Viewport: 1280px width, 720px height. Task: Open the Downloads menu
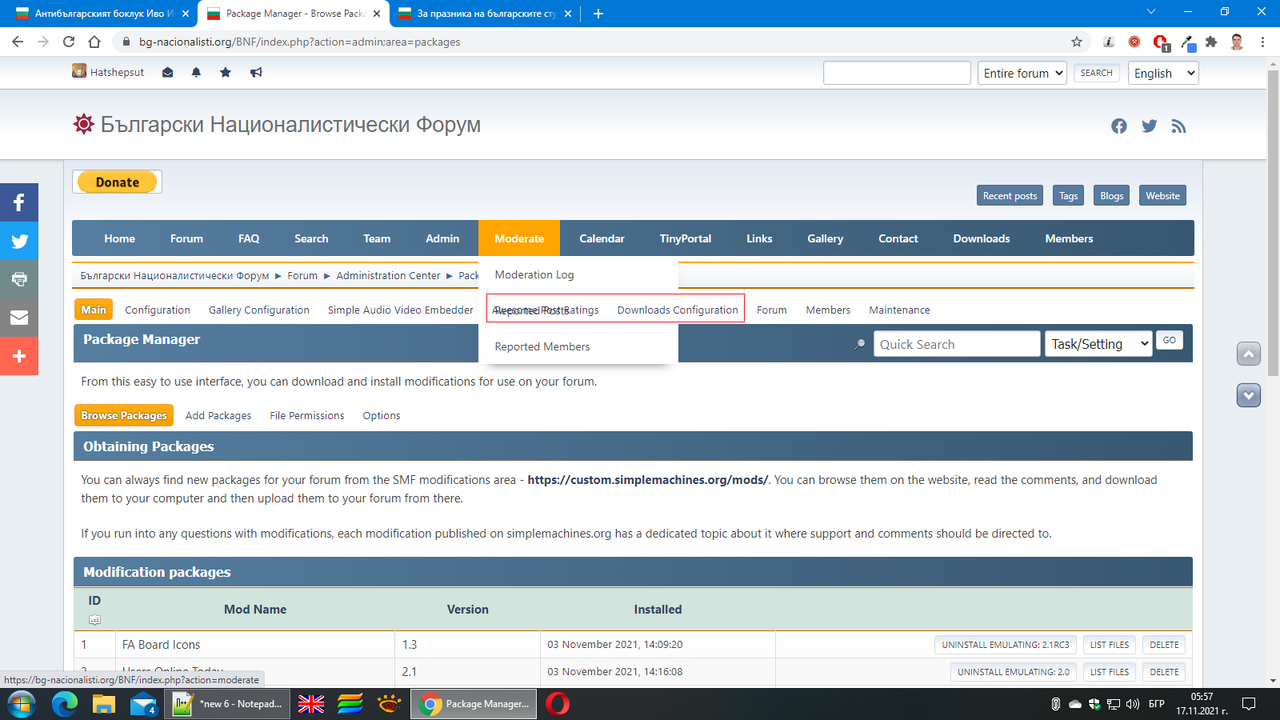pos(981,238)
